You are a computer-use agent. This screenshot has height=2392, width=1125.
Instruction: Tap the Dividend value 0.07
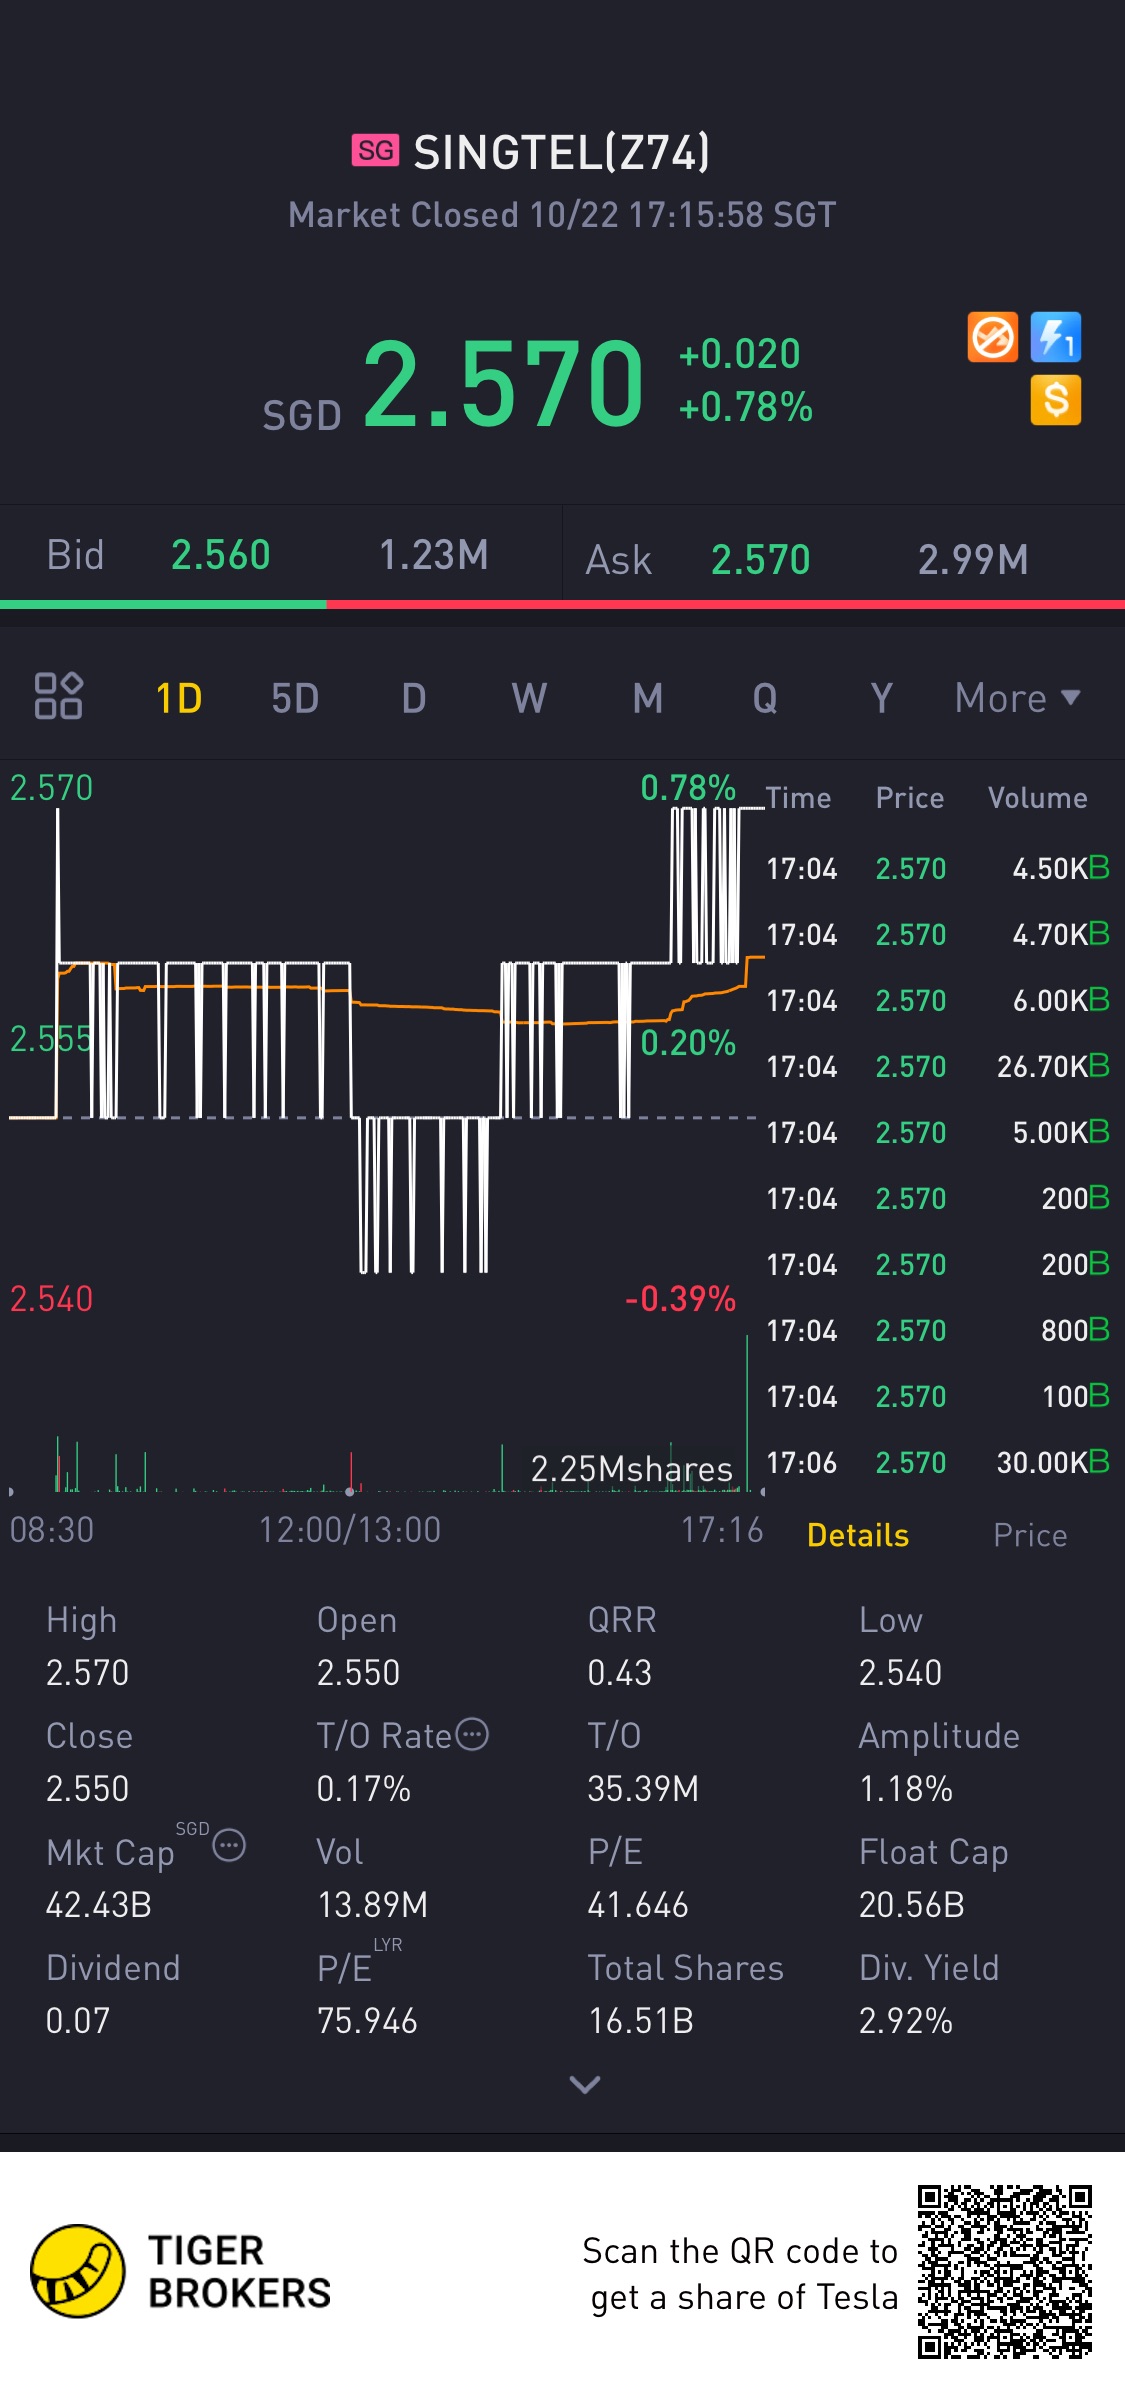click(78, 2020)
